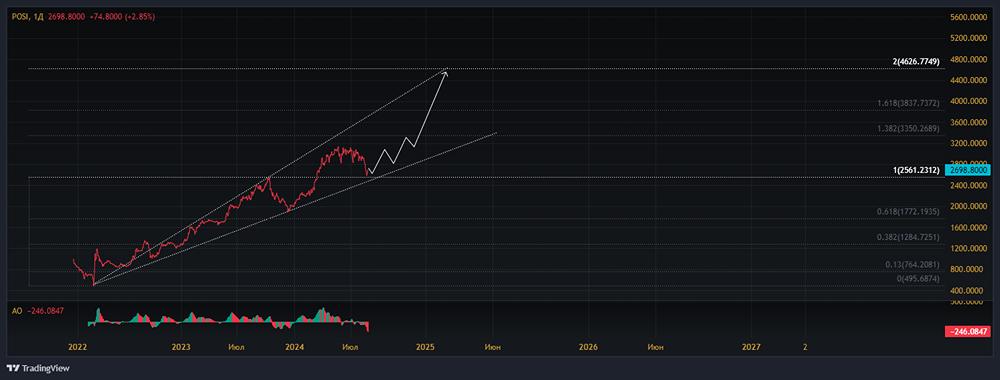The width and height of the screenshot is (1000, 380).
Task: Click Июн between 2026 and 2027
Action: (655, 347)
